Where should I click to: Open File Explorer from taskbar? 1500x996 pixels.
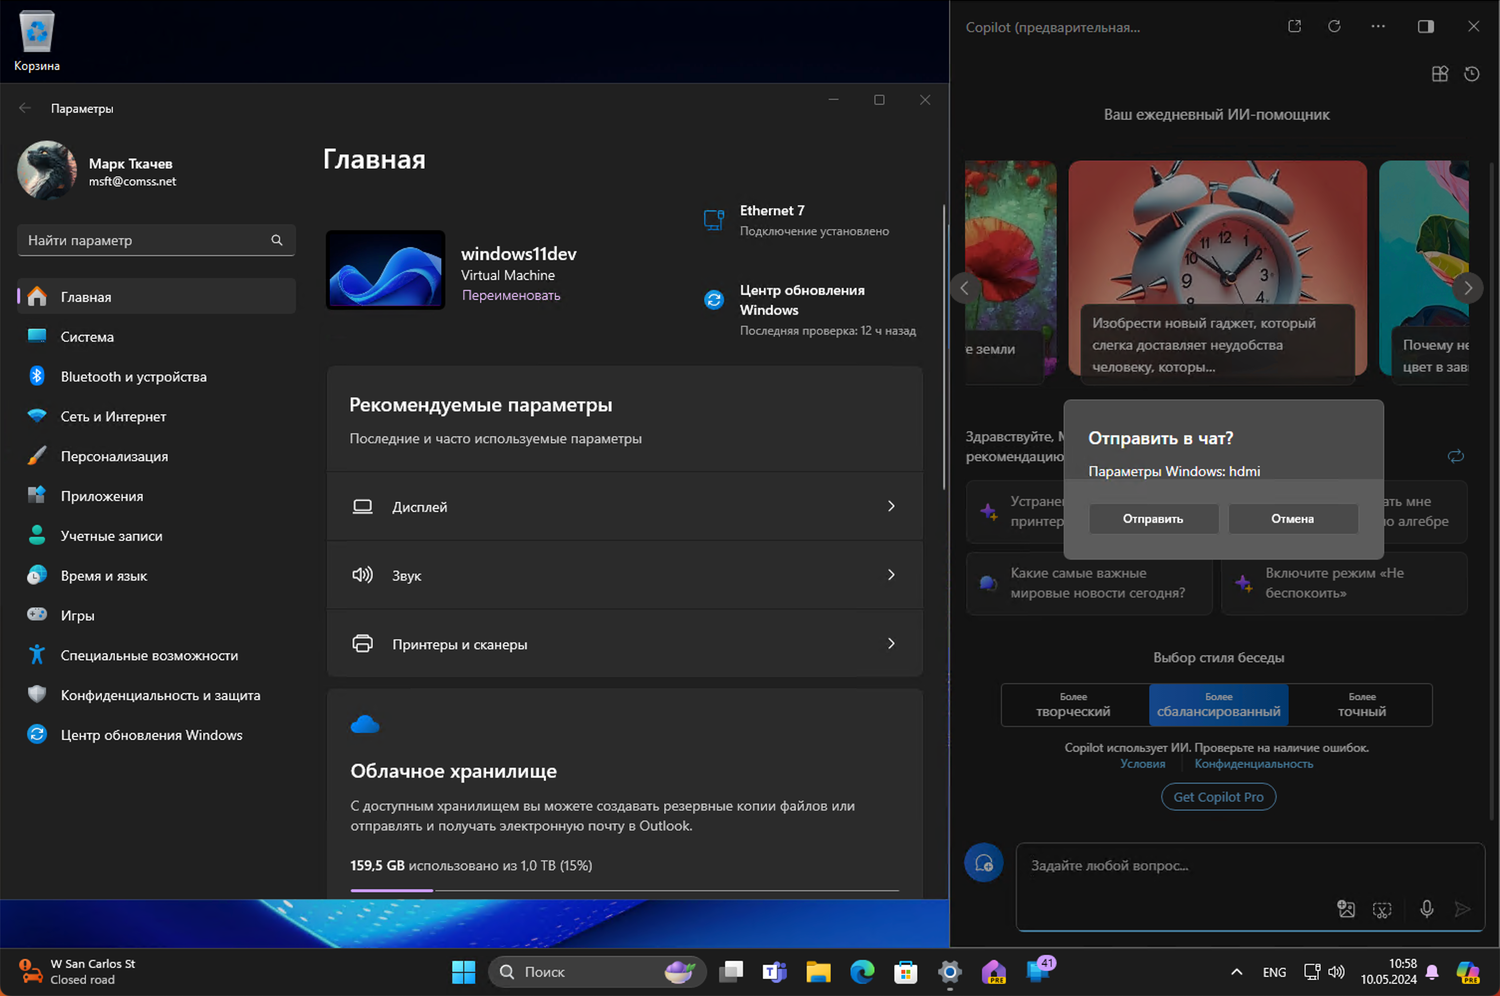click(819, 972)
